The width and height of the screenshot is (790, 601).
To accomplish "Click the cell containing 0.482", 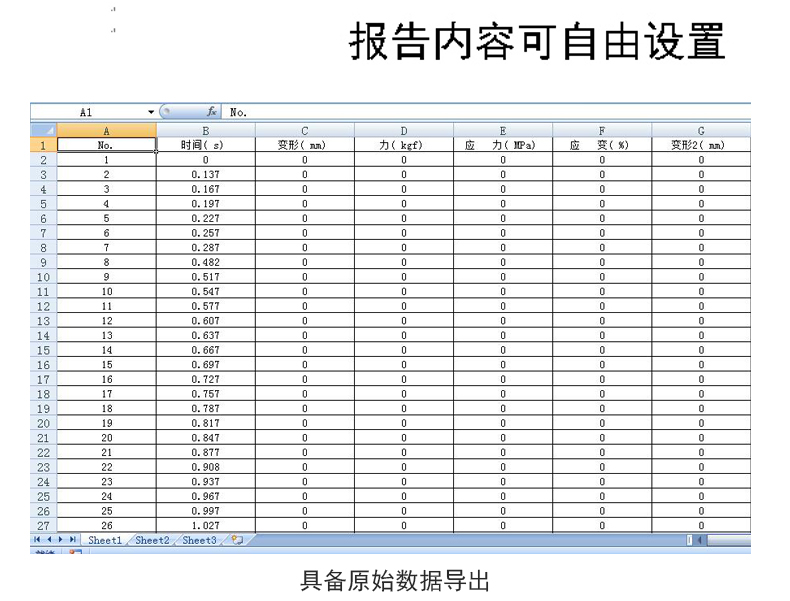I will pyautogui.click(x=205, y=262).
